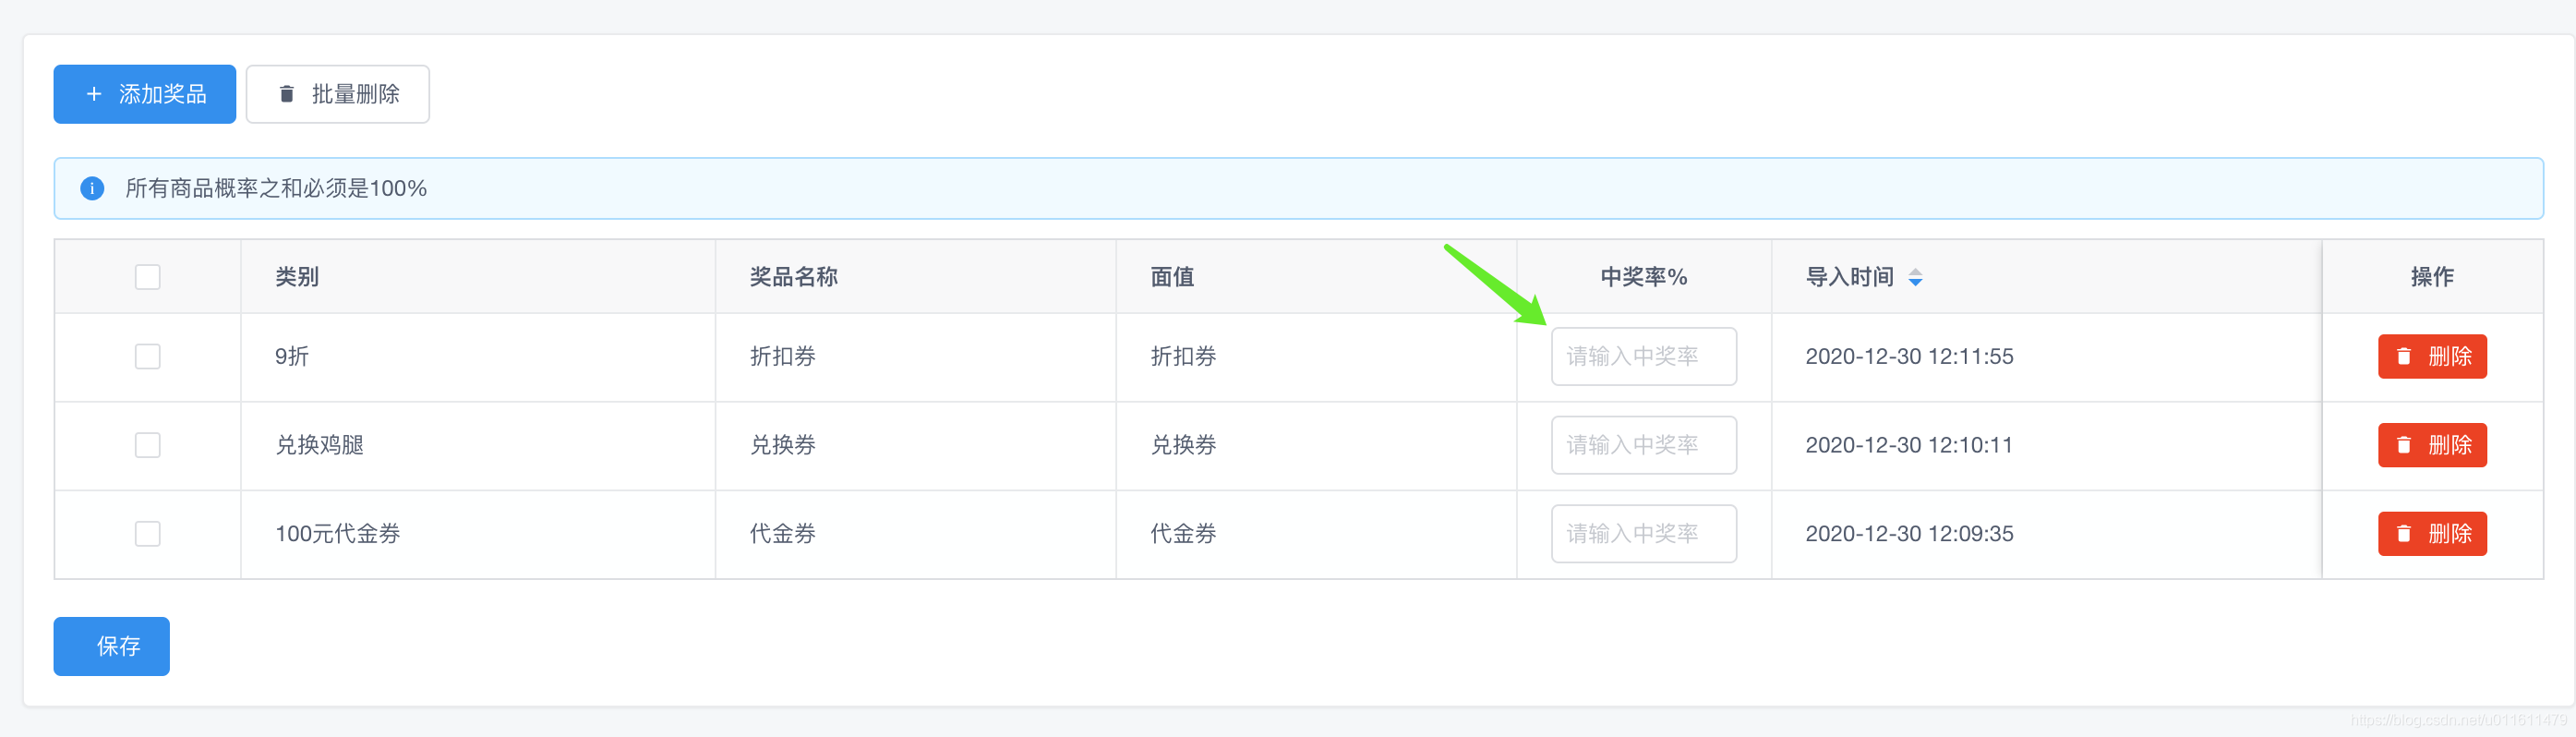Check the checkbox for the 兑换鸡腿 row

click(147, 445)
